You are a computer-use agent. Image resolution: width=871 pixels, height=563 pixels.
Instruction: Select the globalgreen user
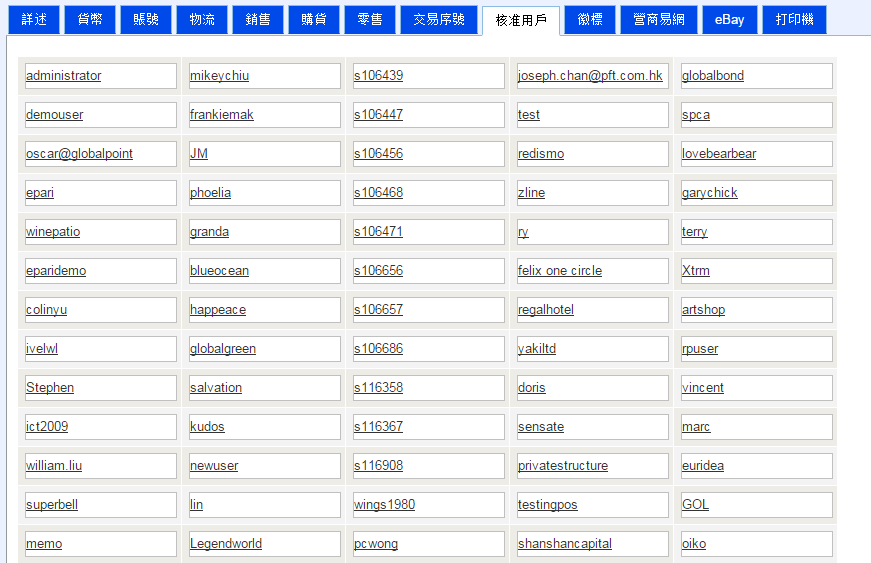pos(223,349)
